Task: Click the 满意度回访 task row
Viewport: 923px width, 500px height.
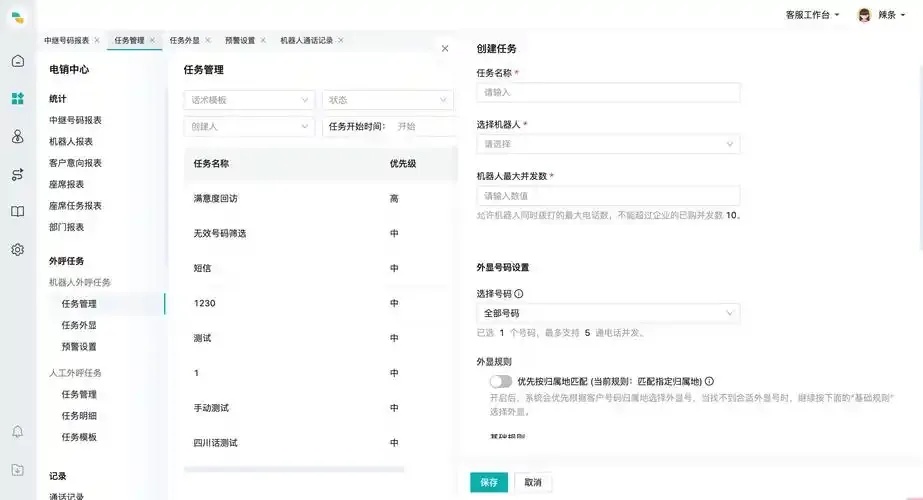Action: [320, 198]
